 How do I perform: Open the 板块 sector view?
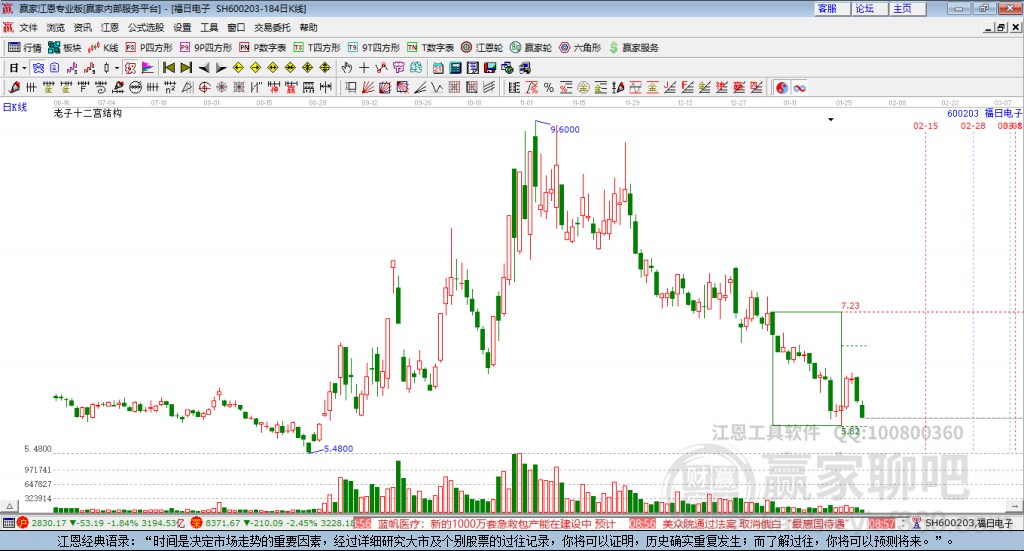point(65,48)
